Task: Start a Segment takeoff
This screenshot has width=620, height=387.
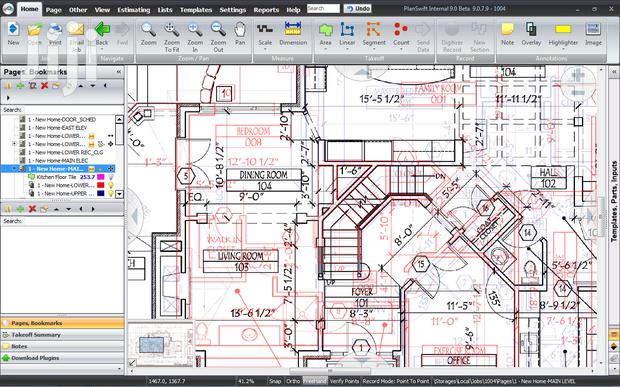Action: pyautogui.click(x=374, y=34)
